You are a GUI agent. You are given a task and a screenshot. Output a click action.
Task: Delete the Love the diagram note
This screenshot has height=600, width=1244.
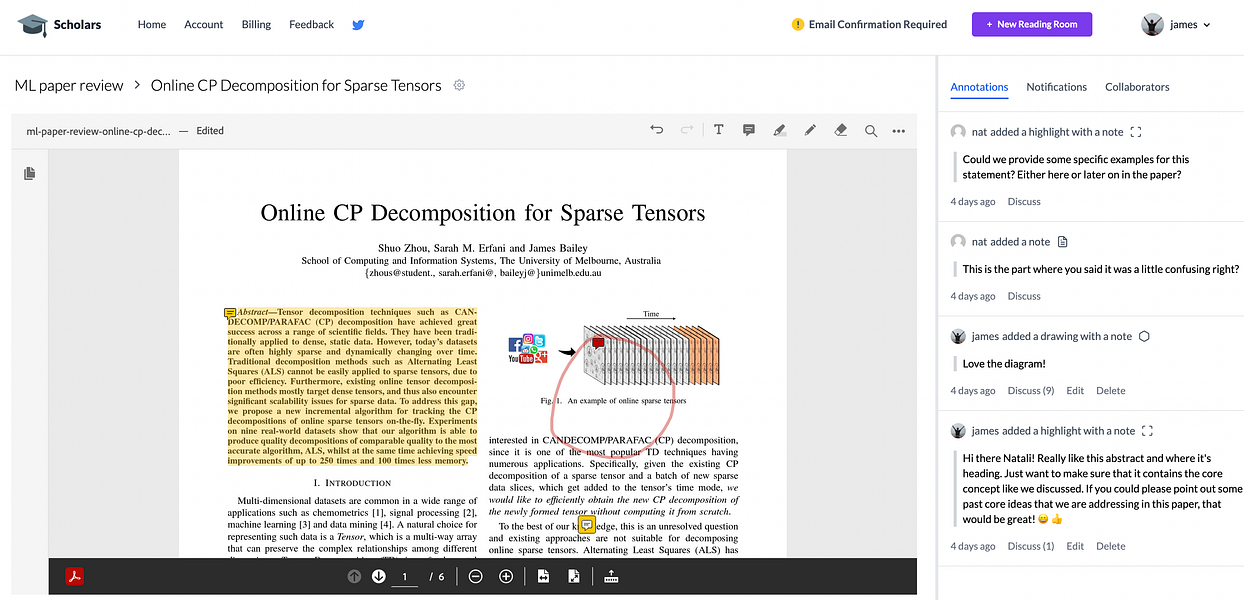click(1111, 391)
